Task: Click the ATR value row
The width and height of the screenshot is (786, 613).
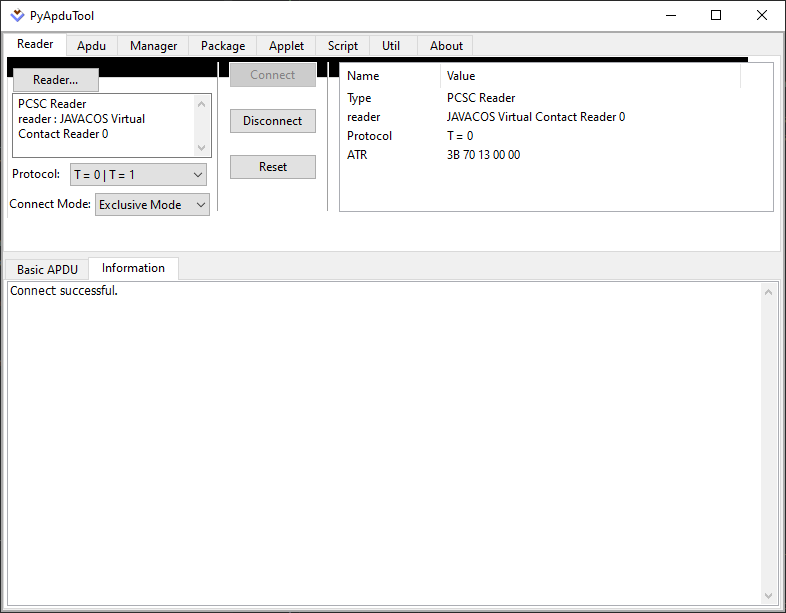Action: point(483,155)
